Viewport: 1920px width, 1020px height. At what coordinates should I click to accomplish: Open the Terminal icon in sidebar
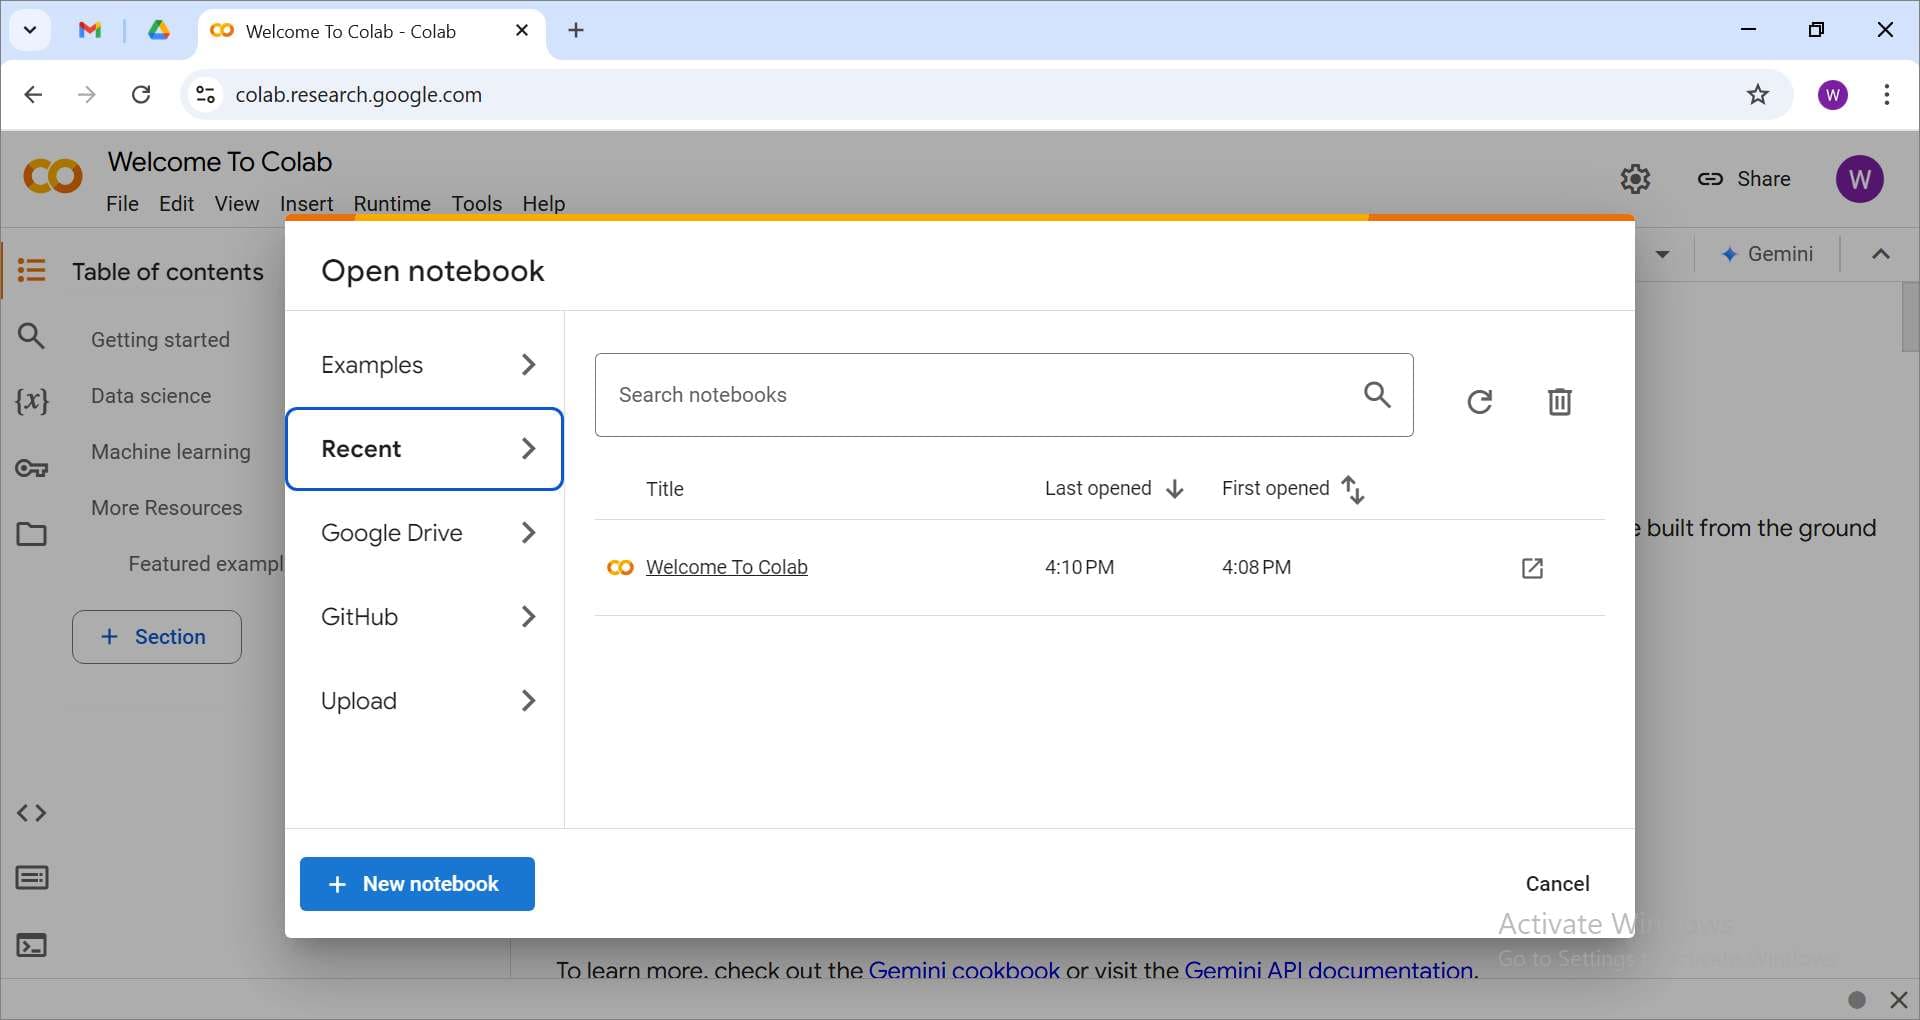point(32,945)
